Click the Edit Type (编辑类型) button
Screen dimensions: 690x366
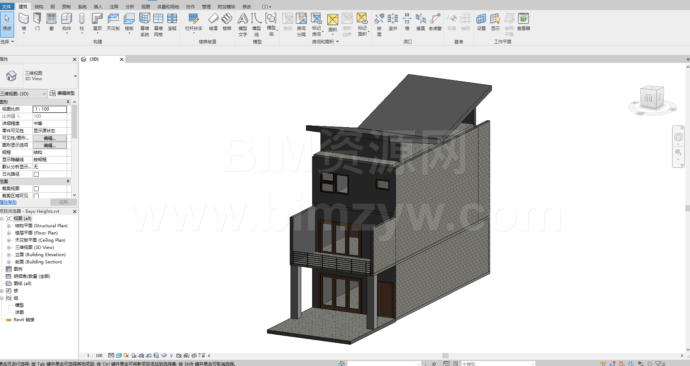tap(62, 93)
